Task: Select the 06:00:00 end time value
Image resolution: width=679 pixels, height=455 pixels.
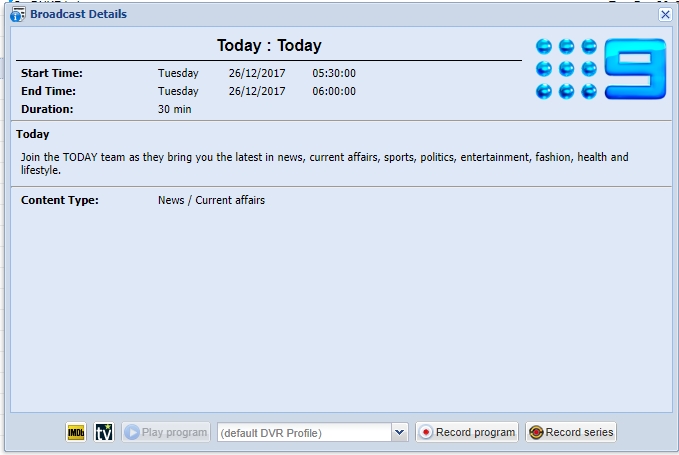Action: [334, 91]
